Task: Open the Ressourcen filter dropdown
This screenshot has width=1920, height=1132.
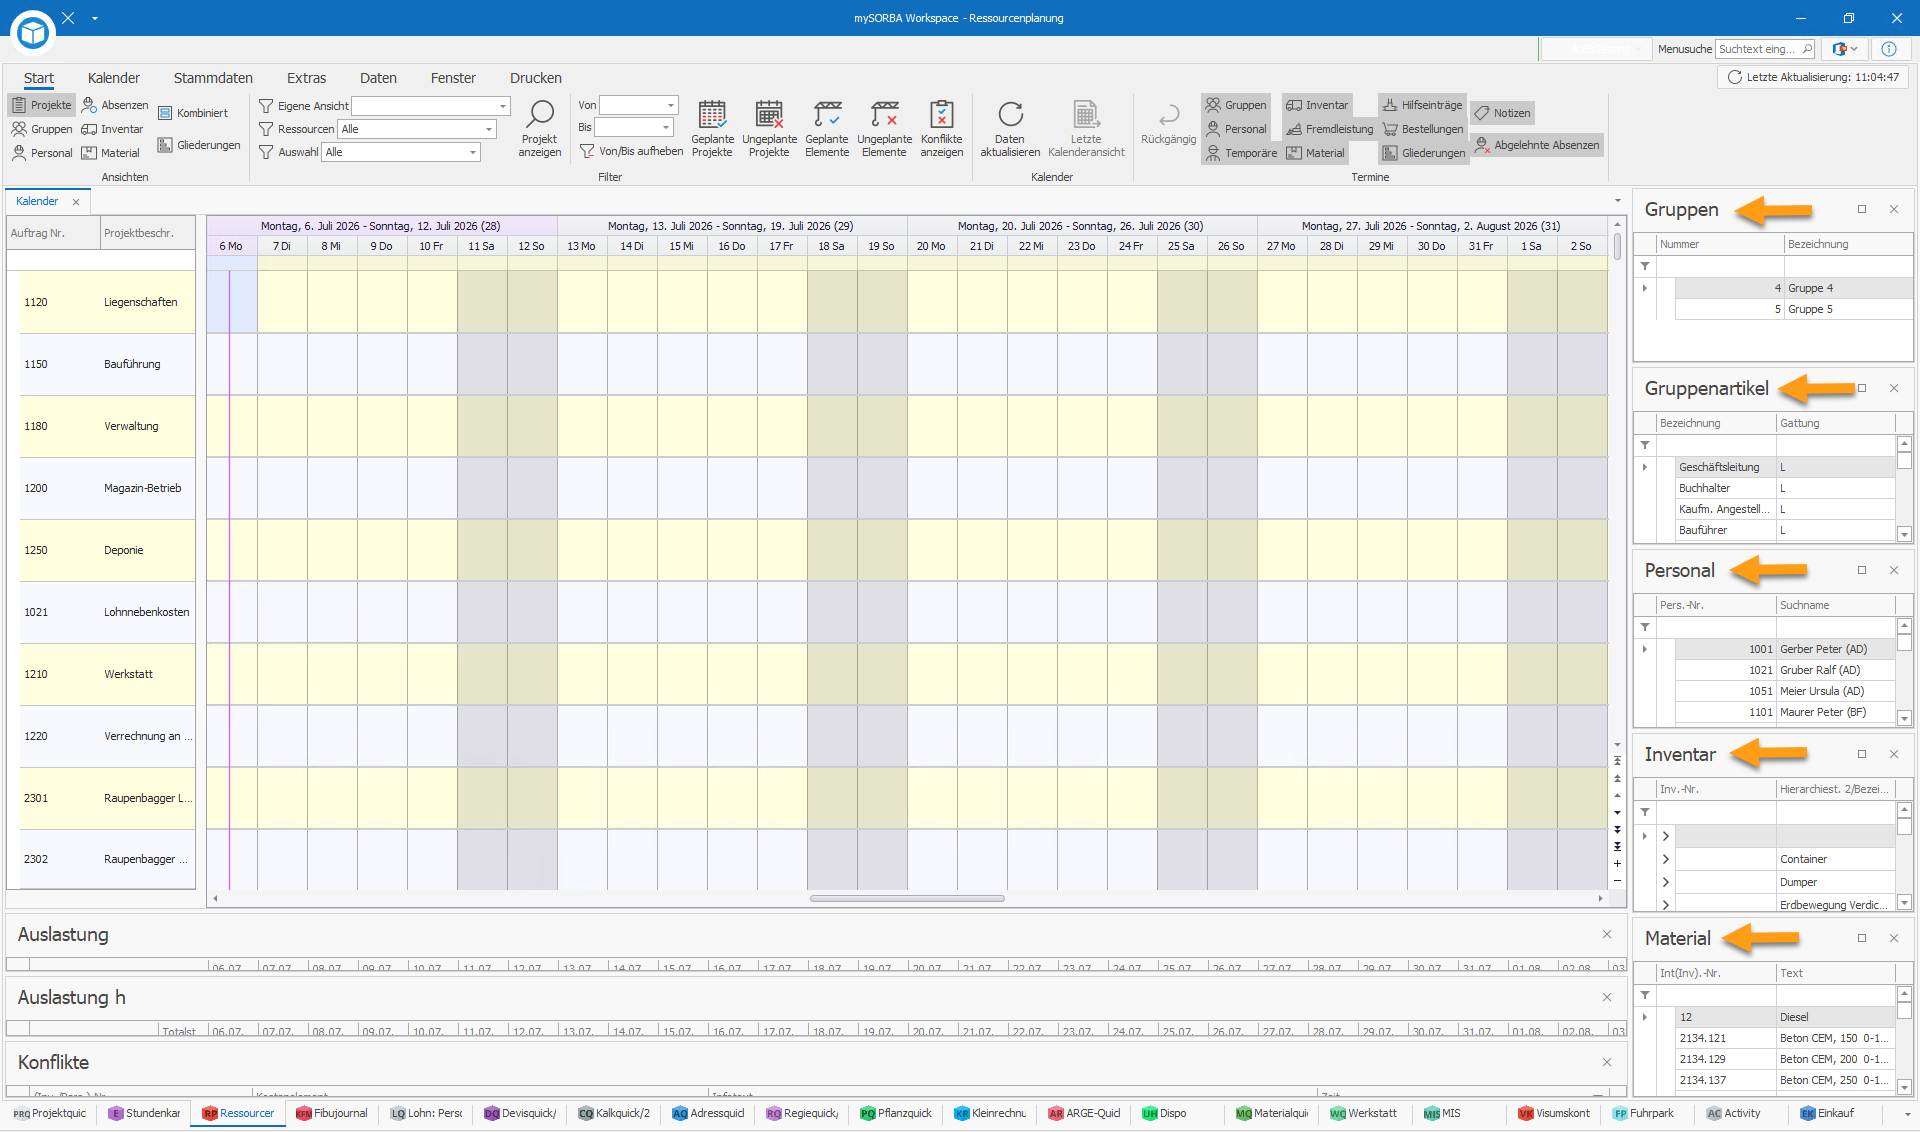Action: pos(417,129)
